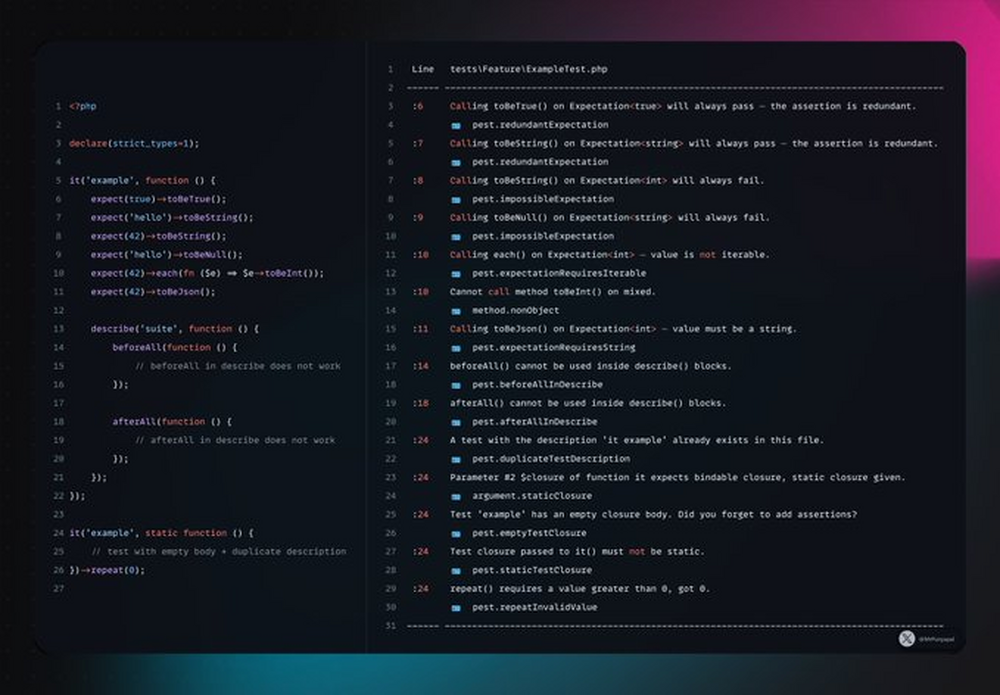Click the blue icon next to pest.duplicateTestDescription
The image size is (1000, 695).
click(x=456, y=459)
